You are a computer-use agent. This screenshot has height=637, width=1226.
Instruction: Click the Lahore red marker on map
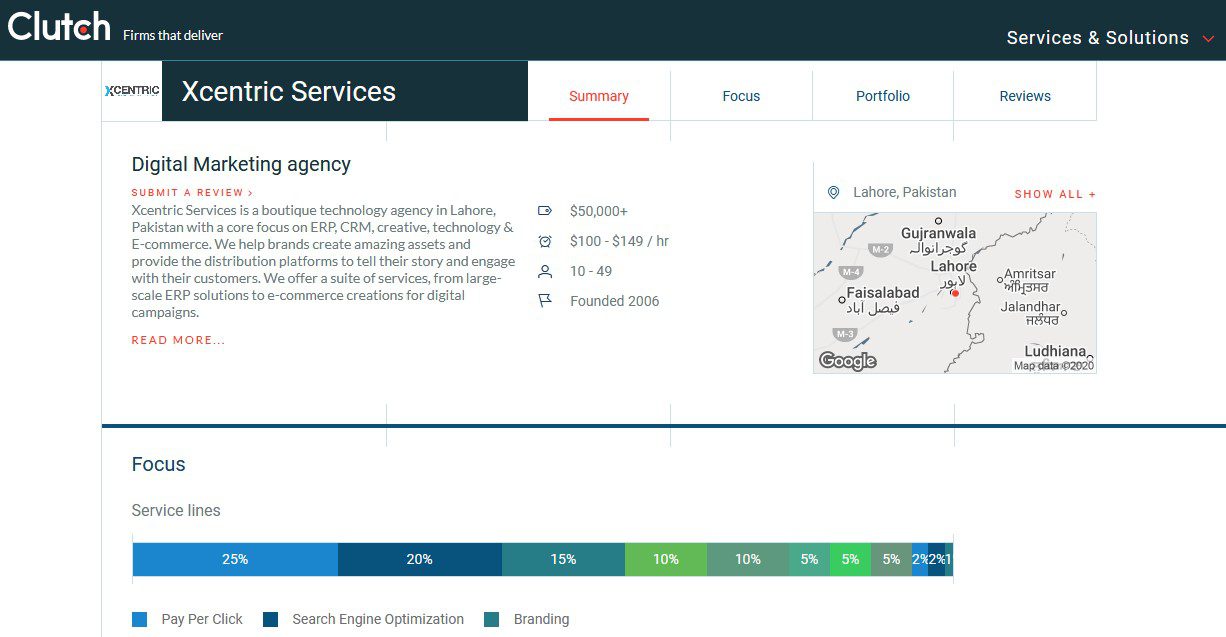[955, 293]
